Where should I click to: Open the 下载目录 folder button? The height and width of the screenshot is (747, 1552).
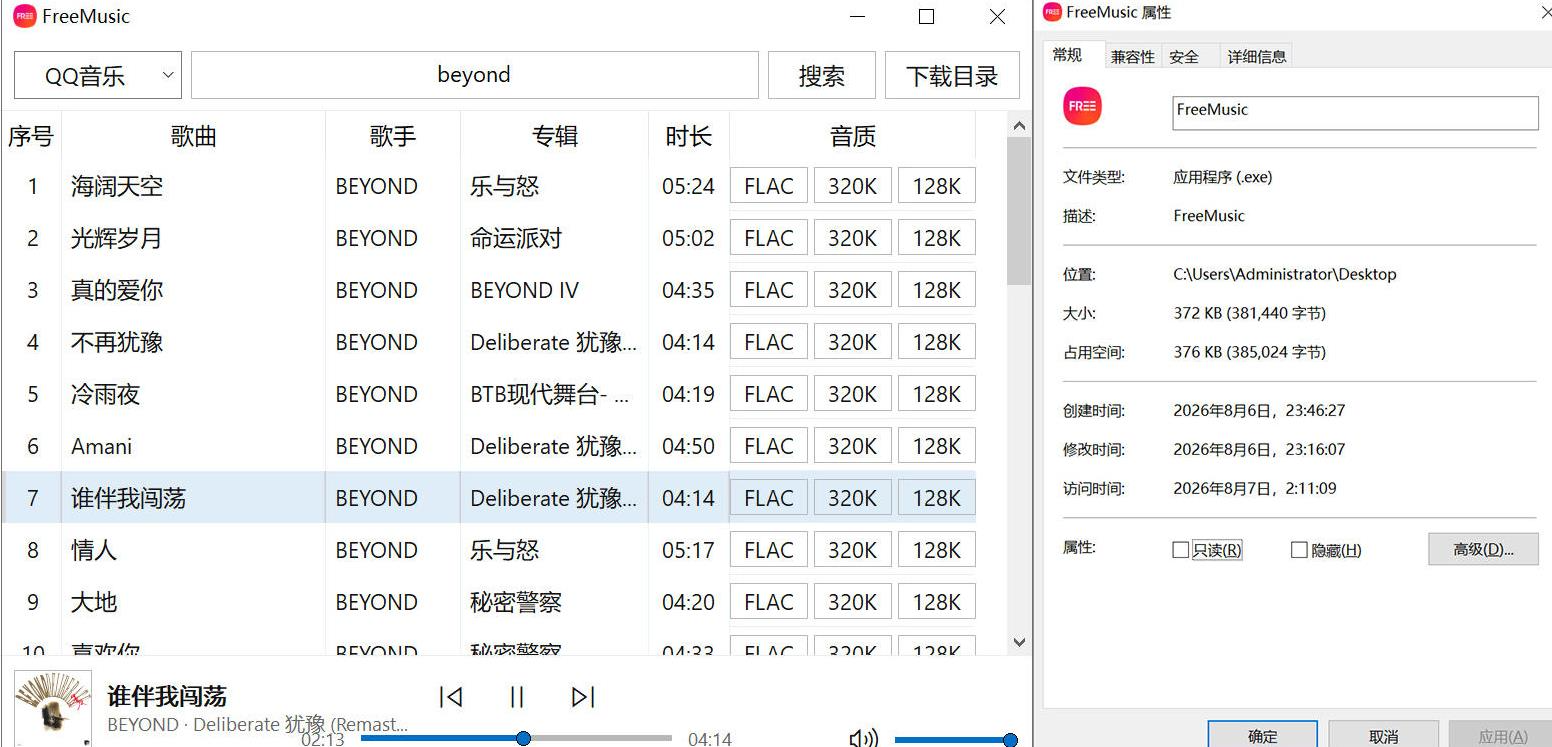(952, 75)
